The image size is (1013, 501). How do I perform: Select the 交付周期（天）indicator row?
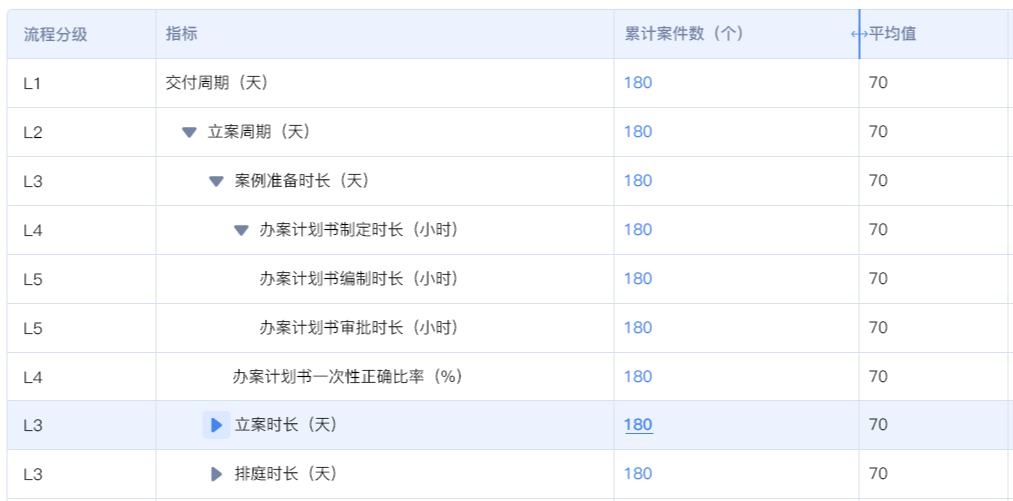coord(217,83)
